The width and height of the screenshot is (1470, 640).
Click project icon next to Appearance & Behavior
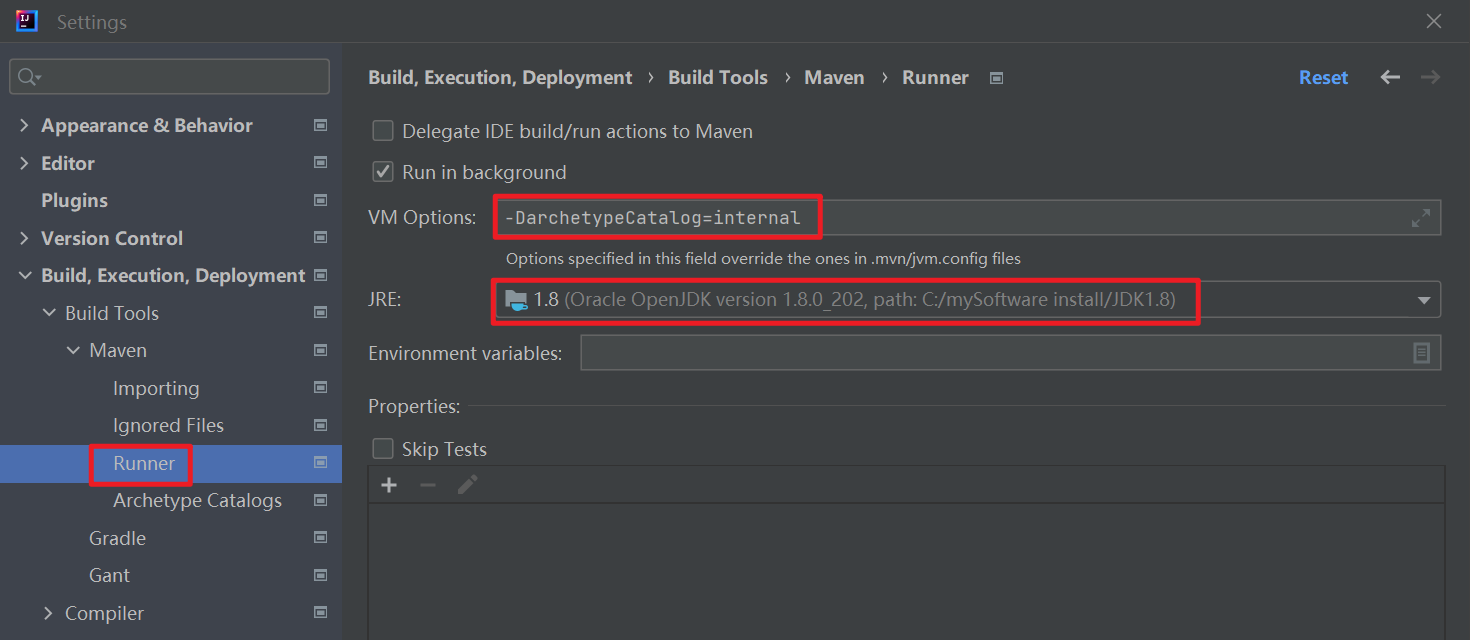pos(320,125)
